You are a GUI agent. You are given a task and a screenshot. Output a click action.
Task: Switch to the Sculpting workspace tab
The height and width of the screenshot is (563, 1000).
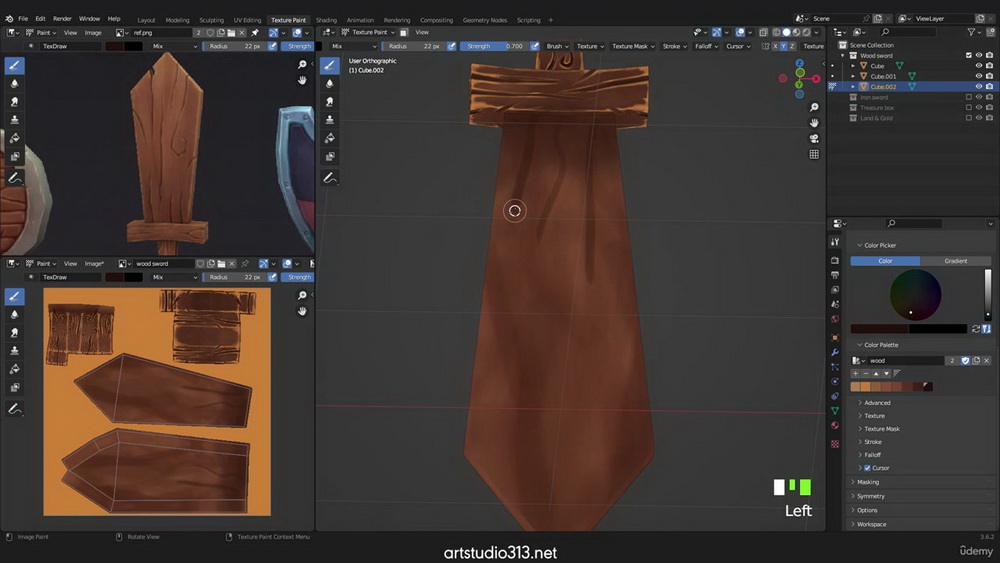(x=211, y=20)
